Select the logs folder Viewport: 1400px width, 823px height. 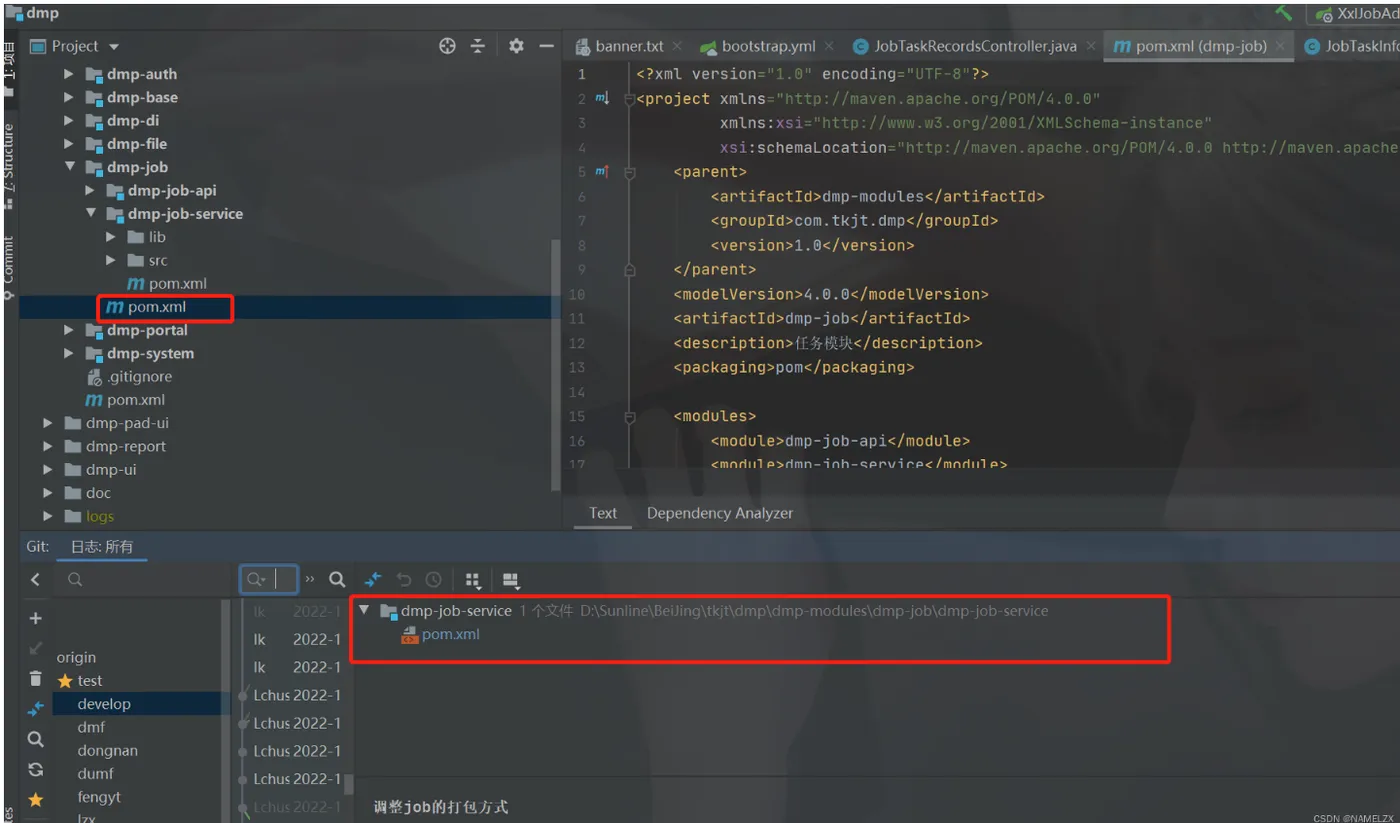point(89,516)
